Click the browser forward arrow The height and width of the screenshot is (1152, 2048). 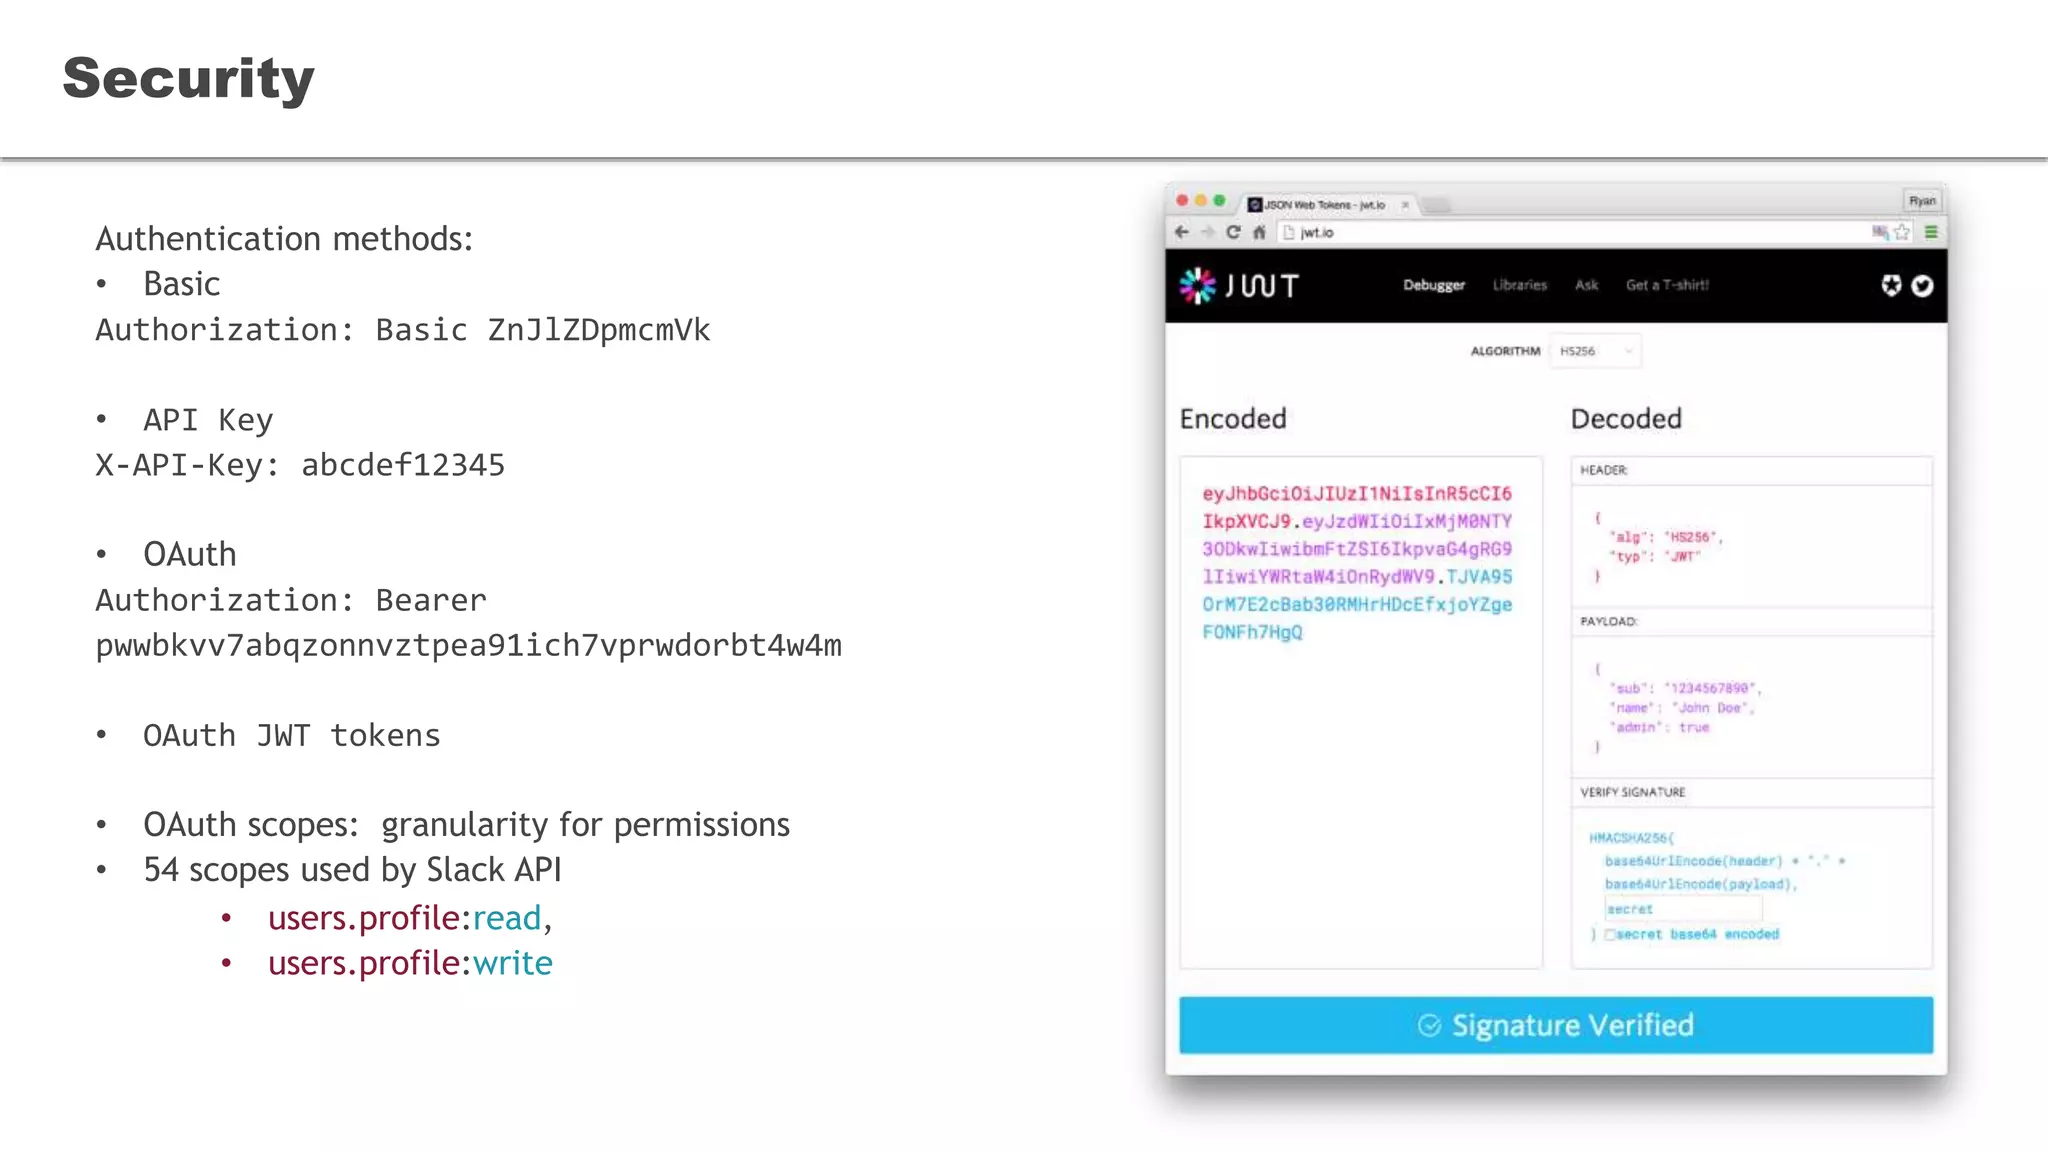(1207, 232)
